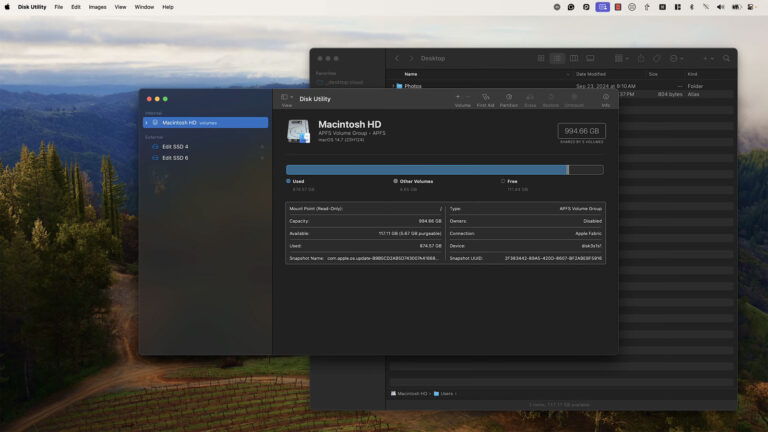This screenshot has width=768, height=432.
Task: Open the Disk Utility app menu
Action: (32, 7)
